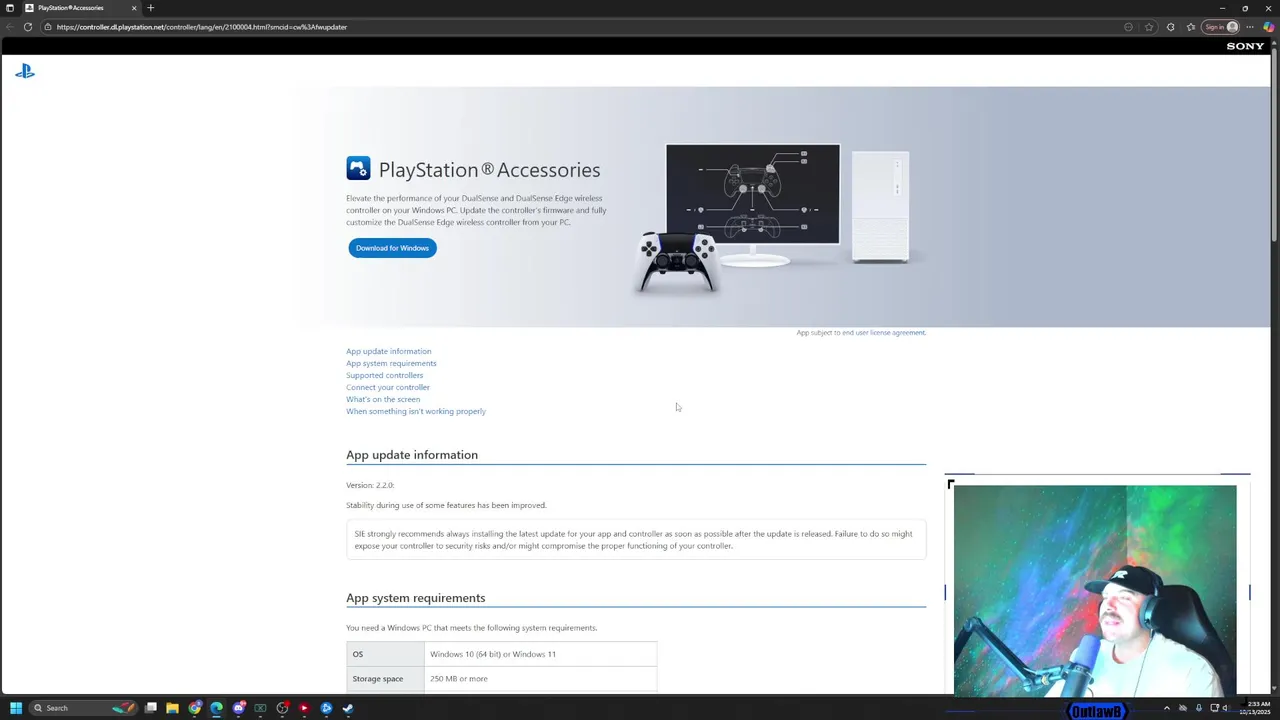Jump to What's on the screen link
The image size is (1280, 720).
point(383,399)
